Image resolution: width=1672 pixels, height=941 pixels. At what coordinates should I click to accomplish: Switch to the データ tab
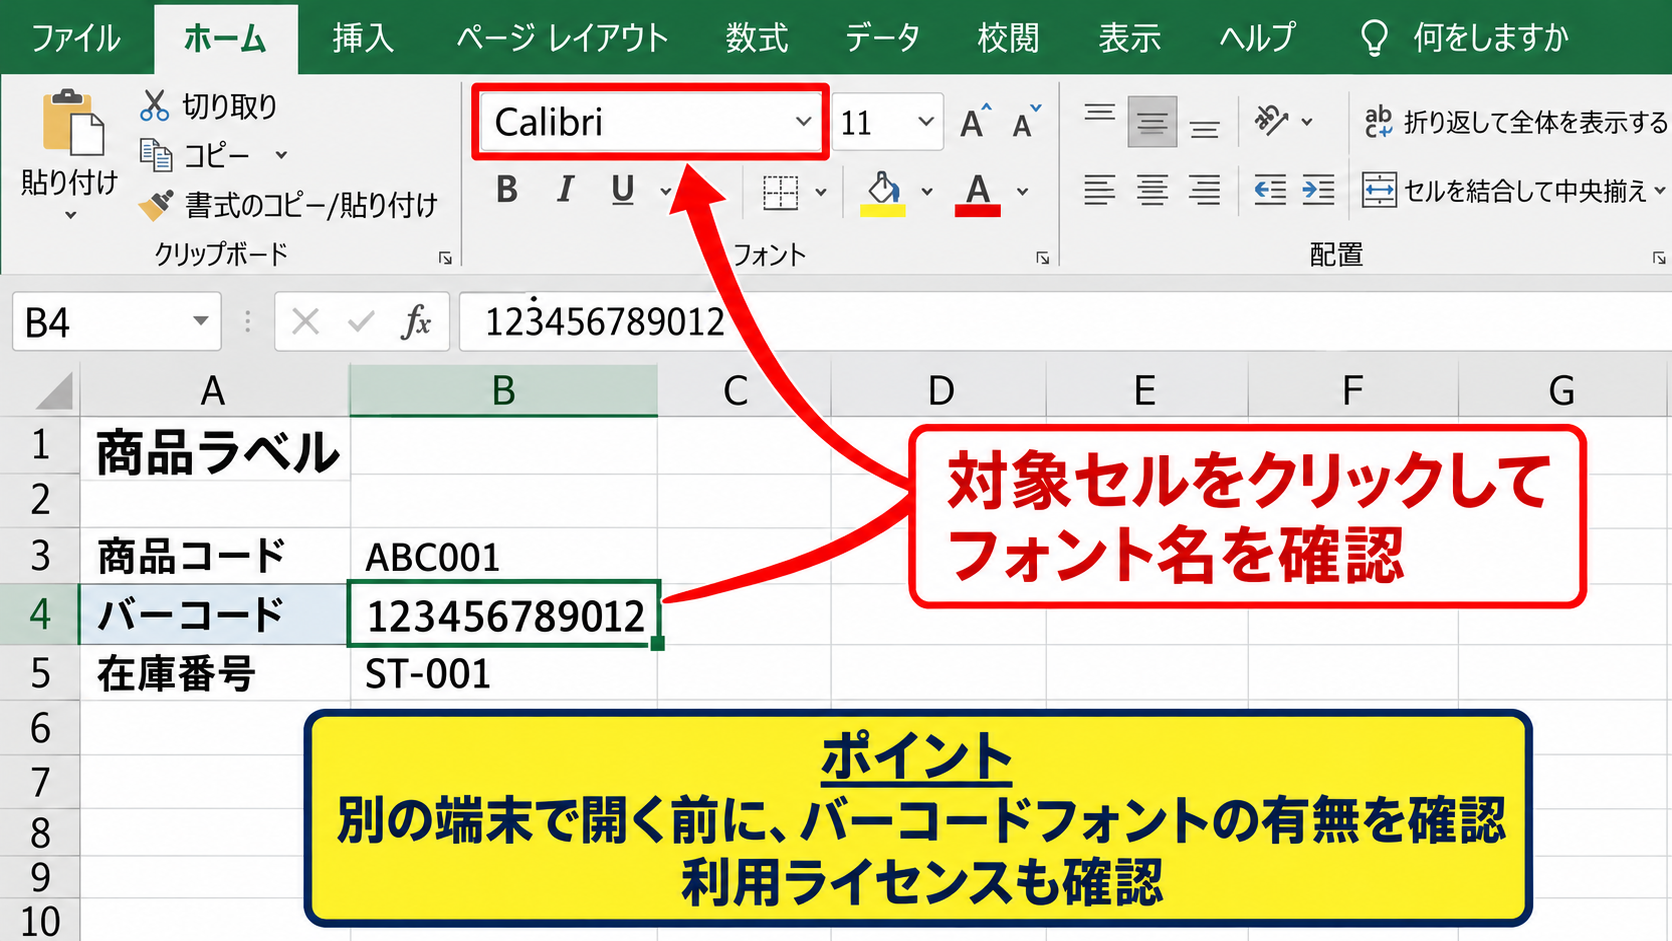pos(882,39)
